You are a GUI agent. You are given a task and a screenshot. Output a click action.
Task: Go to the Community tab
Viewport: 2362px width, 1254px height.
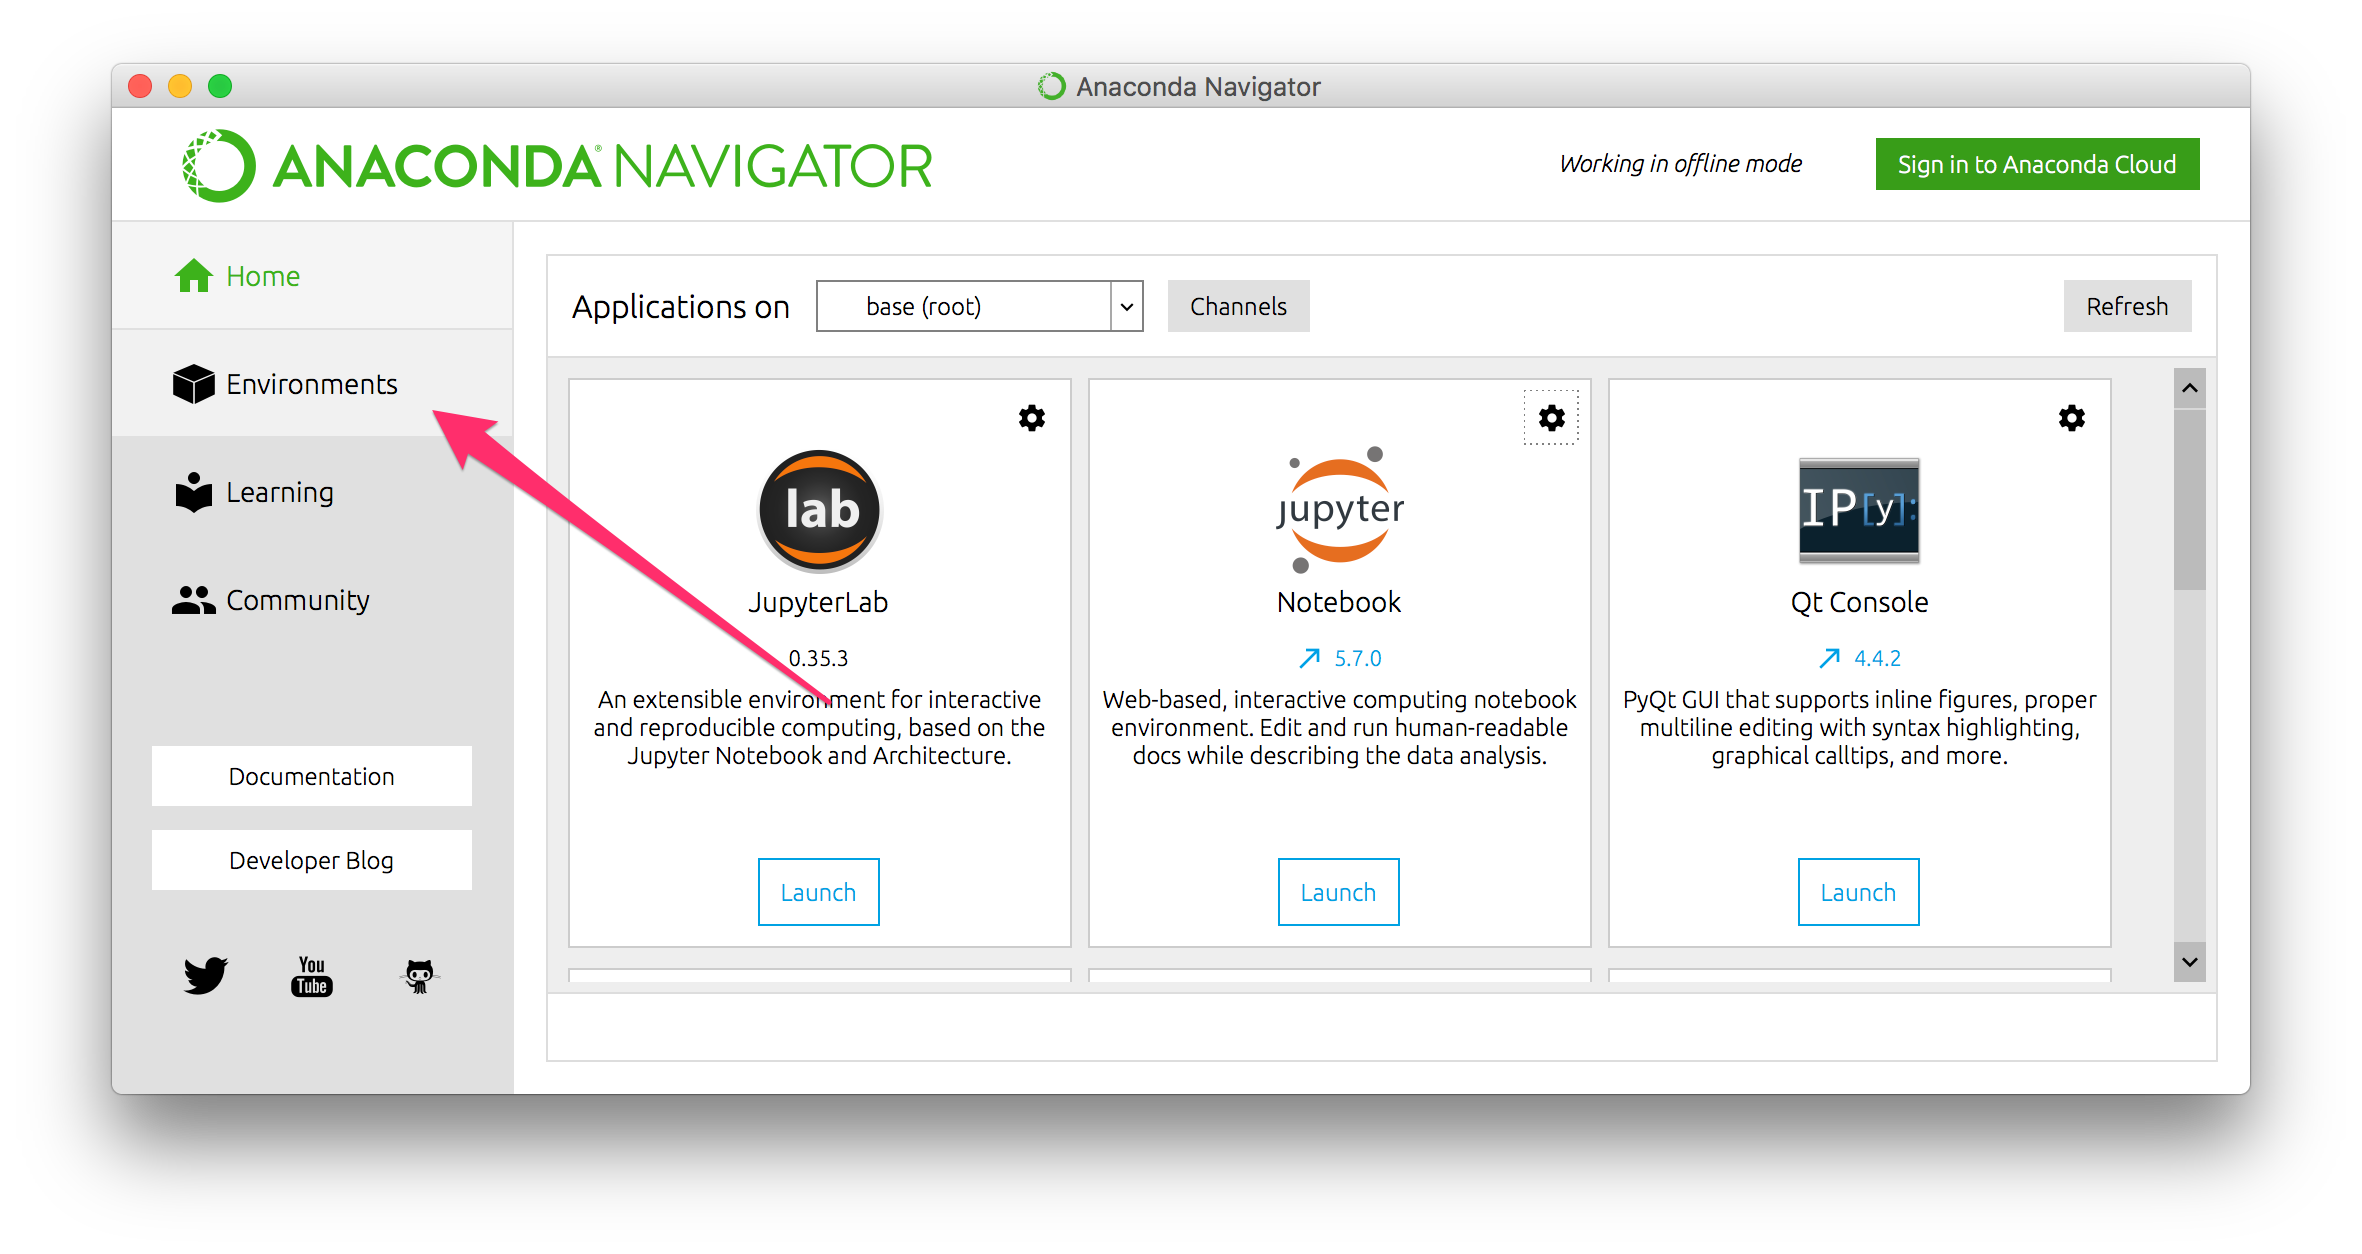[x=297, y=600]
